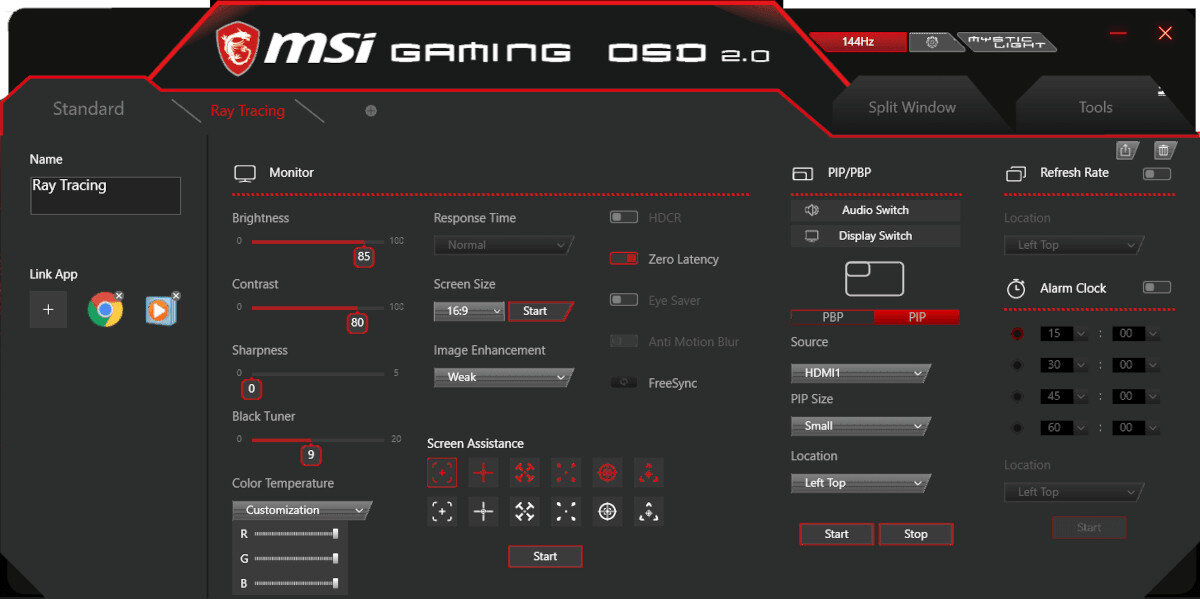The image size is (1200, 599).
Task: Open the PIP Size dropdown
Action: 860,426
